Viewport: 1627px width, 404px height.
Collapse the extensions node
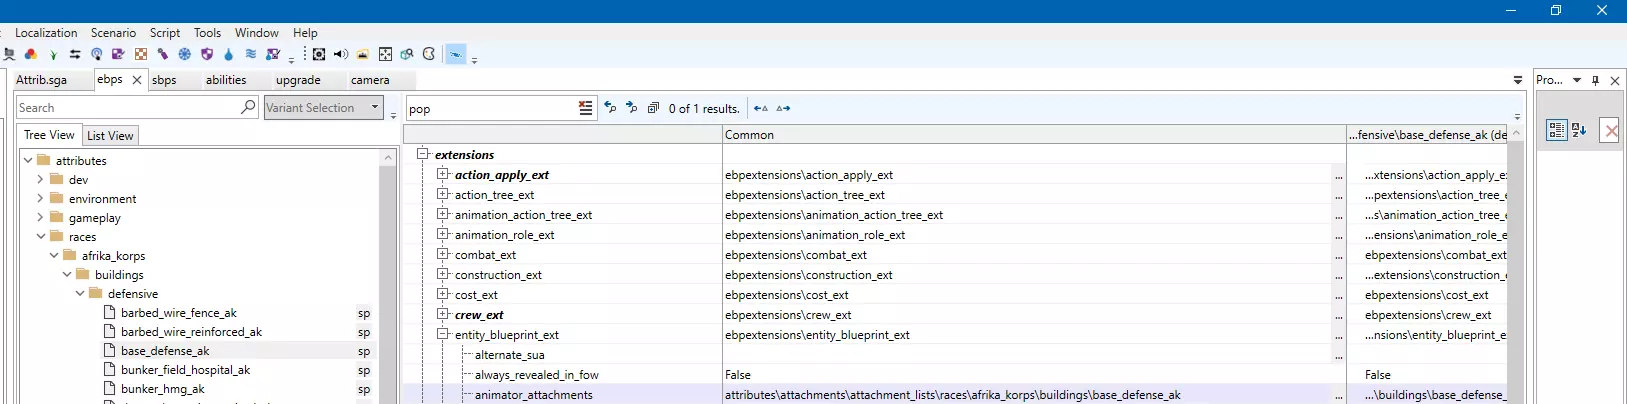(423, 154)
